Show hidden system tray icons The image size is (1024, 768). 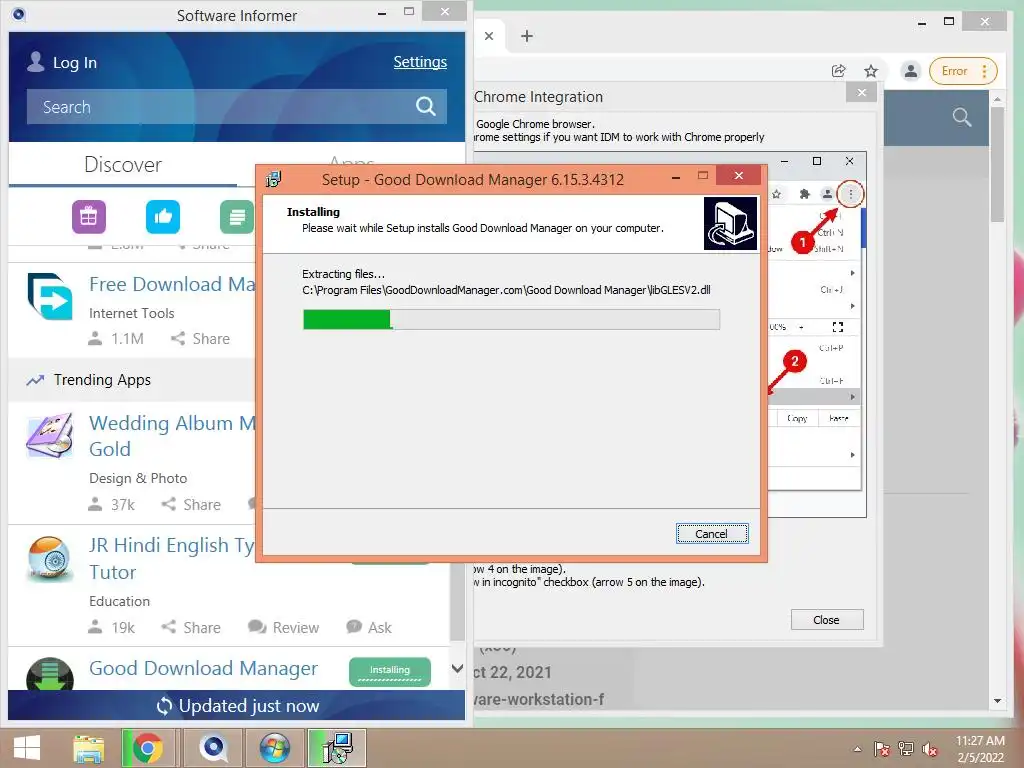(x=857, y=749)
